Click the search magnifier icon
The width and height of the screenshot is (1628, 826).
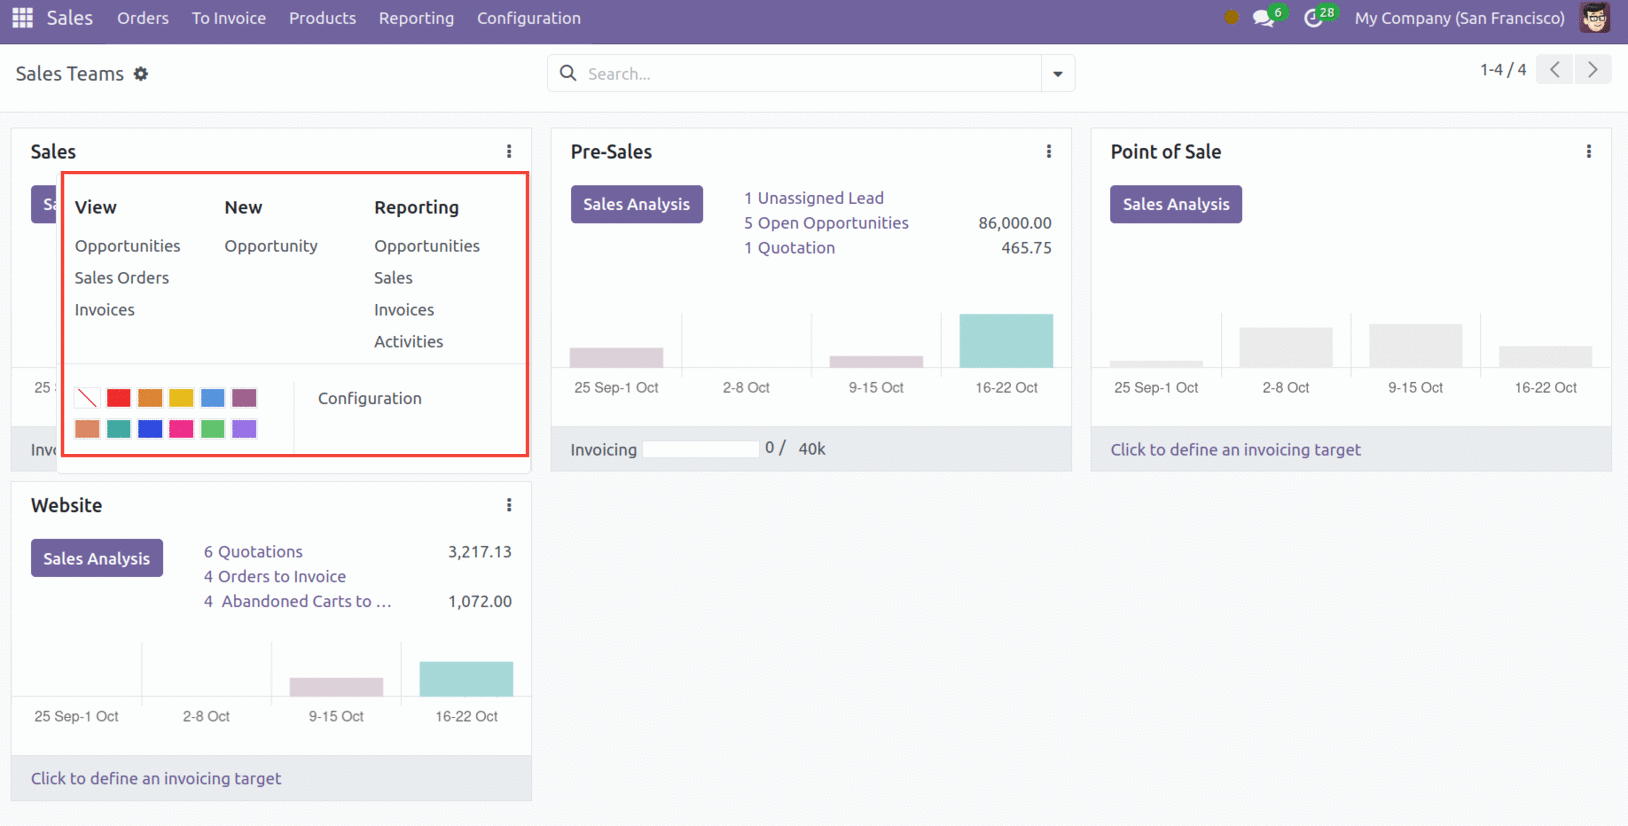[x=568, y=73]
